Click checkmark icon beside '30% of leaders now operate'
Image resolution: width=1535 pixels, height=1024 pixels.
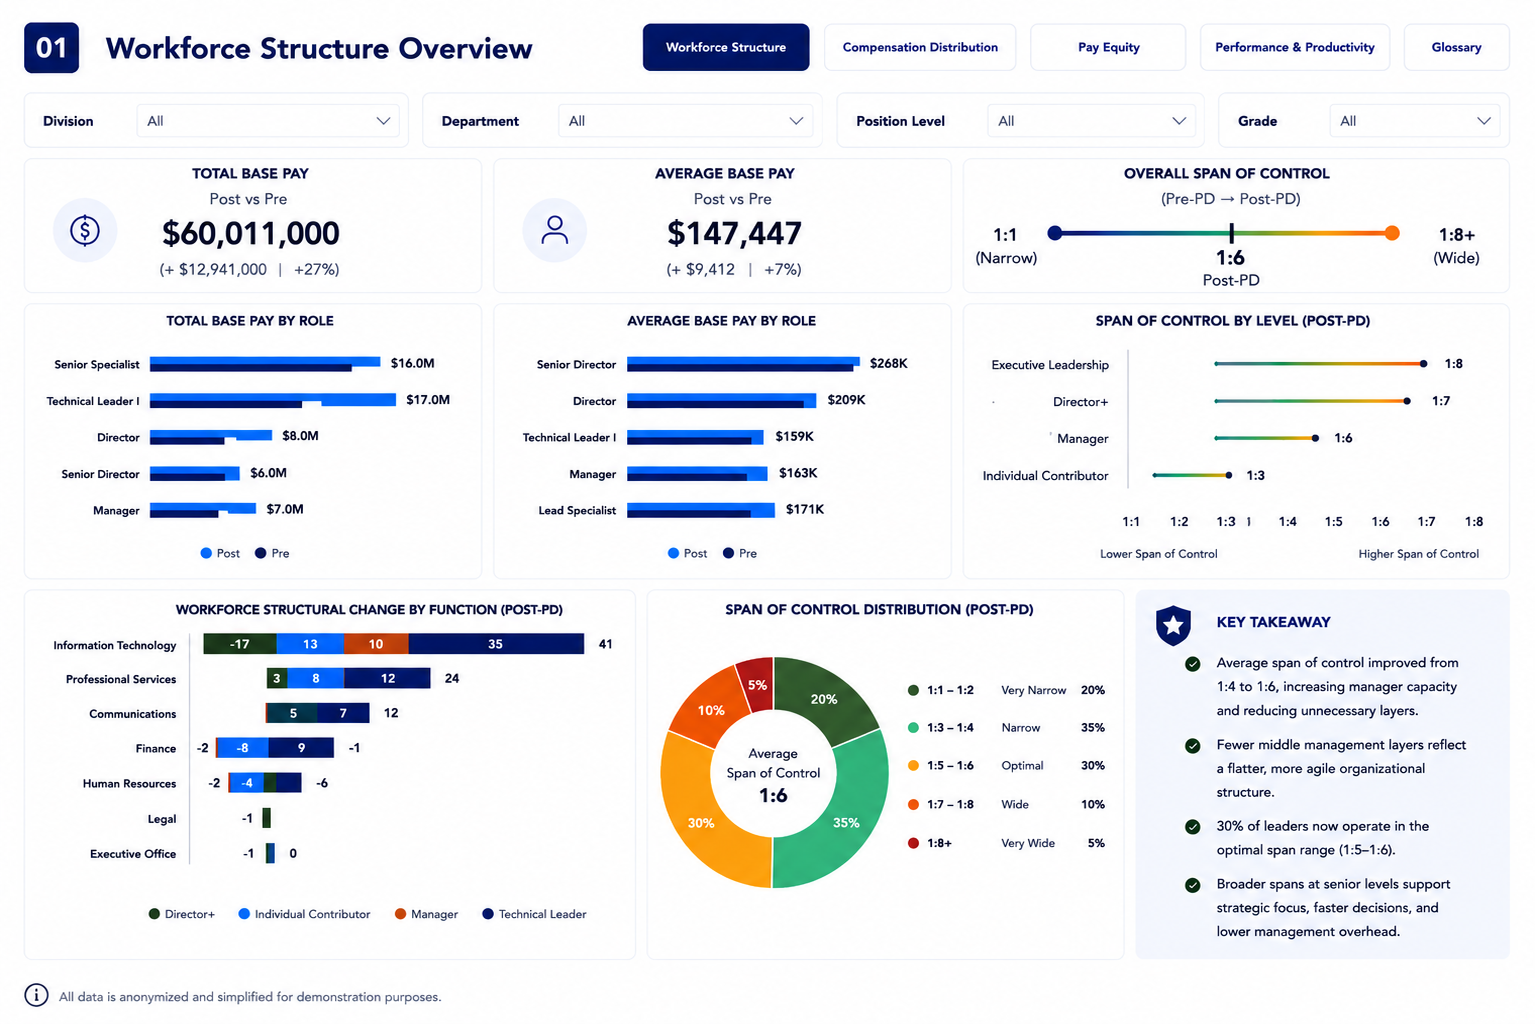[x=1192, y=827]
